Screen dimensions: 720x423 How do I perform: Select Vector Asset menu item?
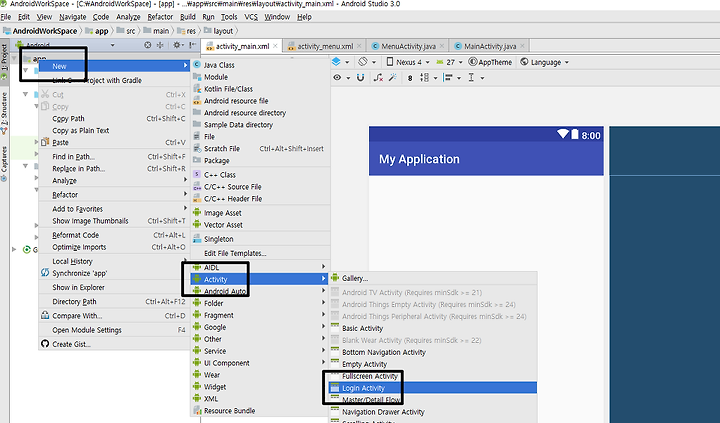click(x=260, y=225)
